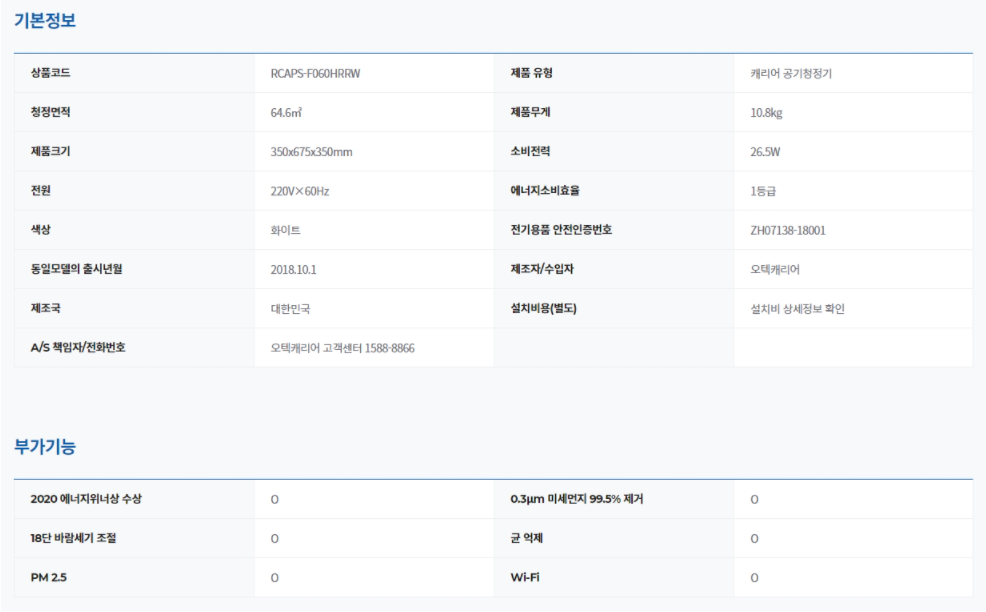Click the 2018.10.1 release date value
The image size is (986, 612).
click(x=293, y=269)
